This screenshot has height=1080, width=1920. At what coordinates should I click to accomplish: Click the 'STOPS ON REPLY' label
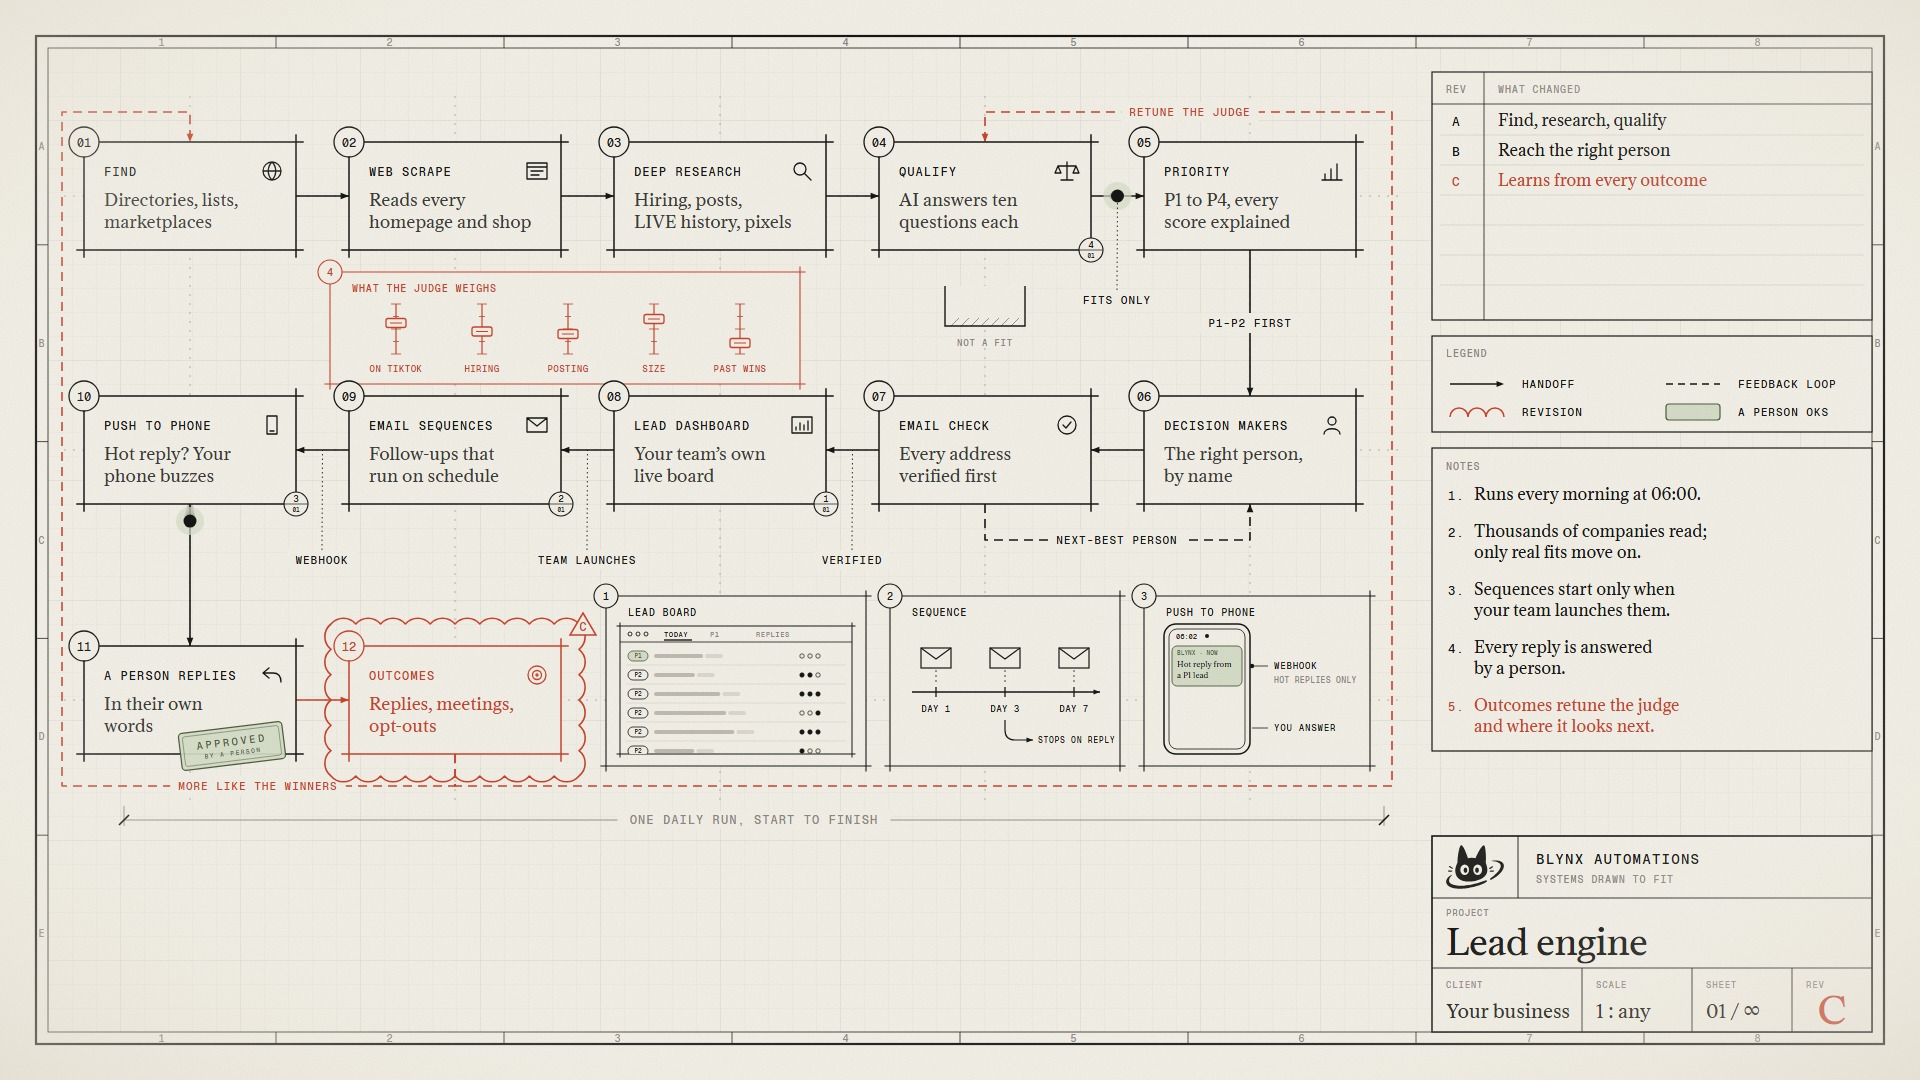(1076, 740)
